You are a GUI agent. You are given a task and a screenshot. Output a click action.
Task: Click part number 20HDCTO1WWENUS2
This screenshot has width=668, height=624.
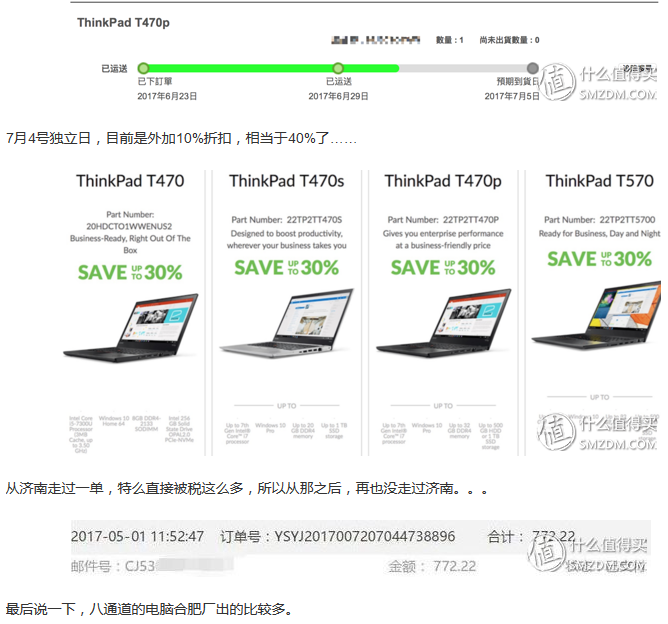[129, 226]
